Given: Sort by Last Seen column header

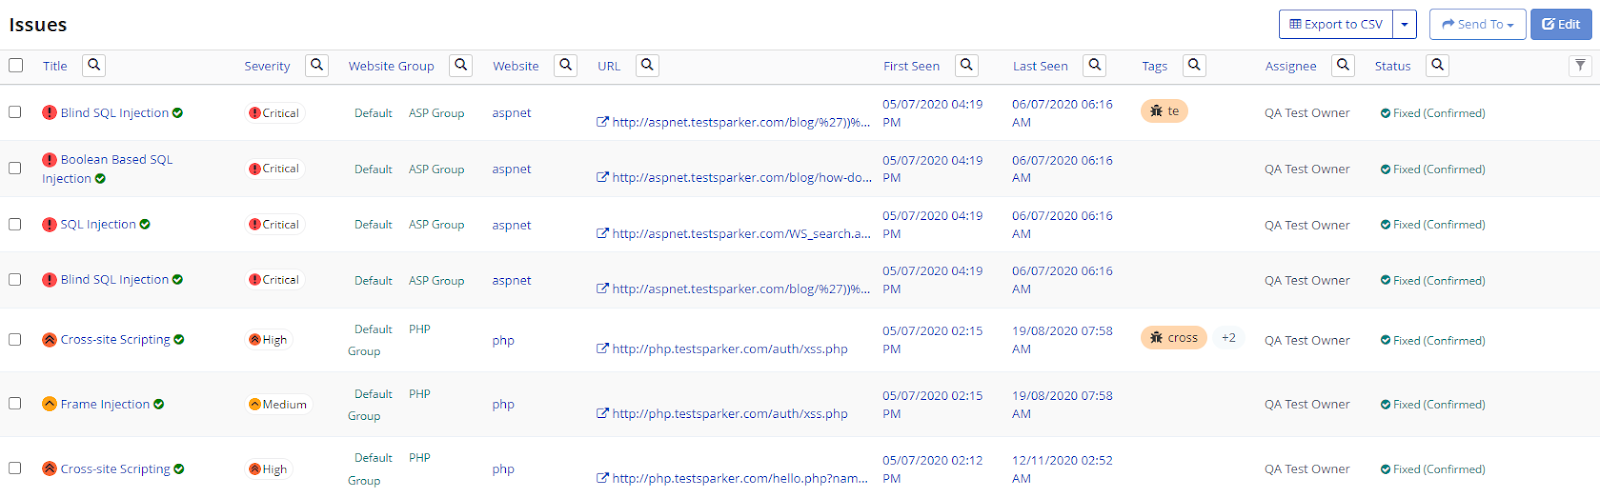Looking at the screenshot, I should (x=1040, y=66).
